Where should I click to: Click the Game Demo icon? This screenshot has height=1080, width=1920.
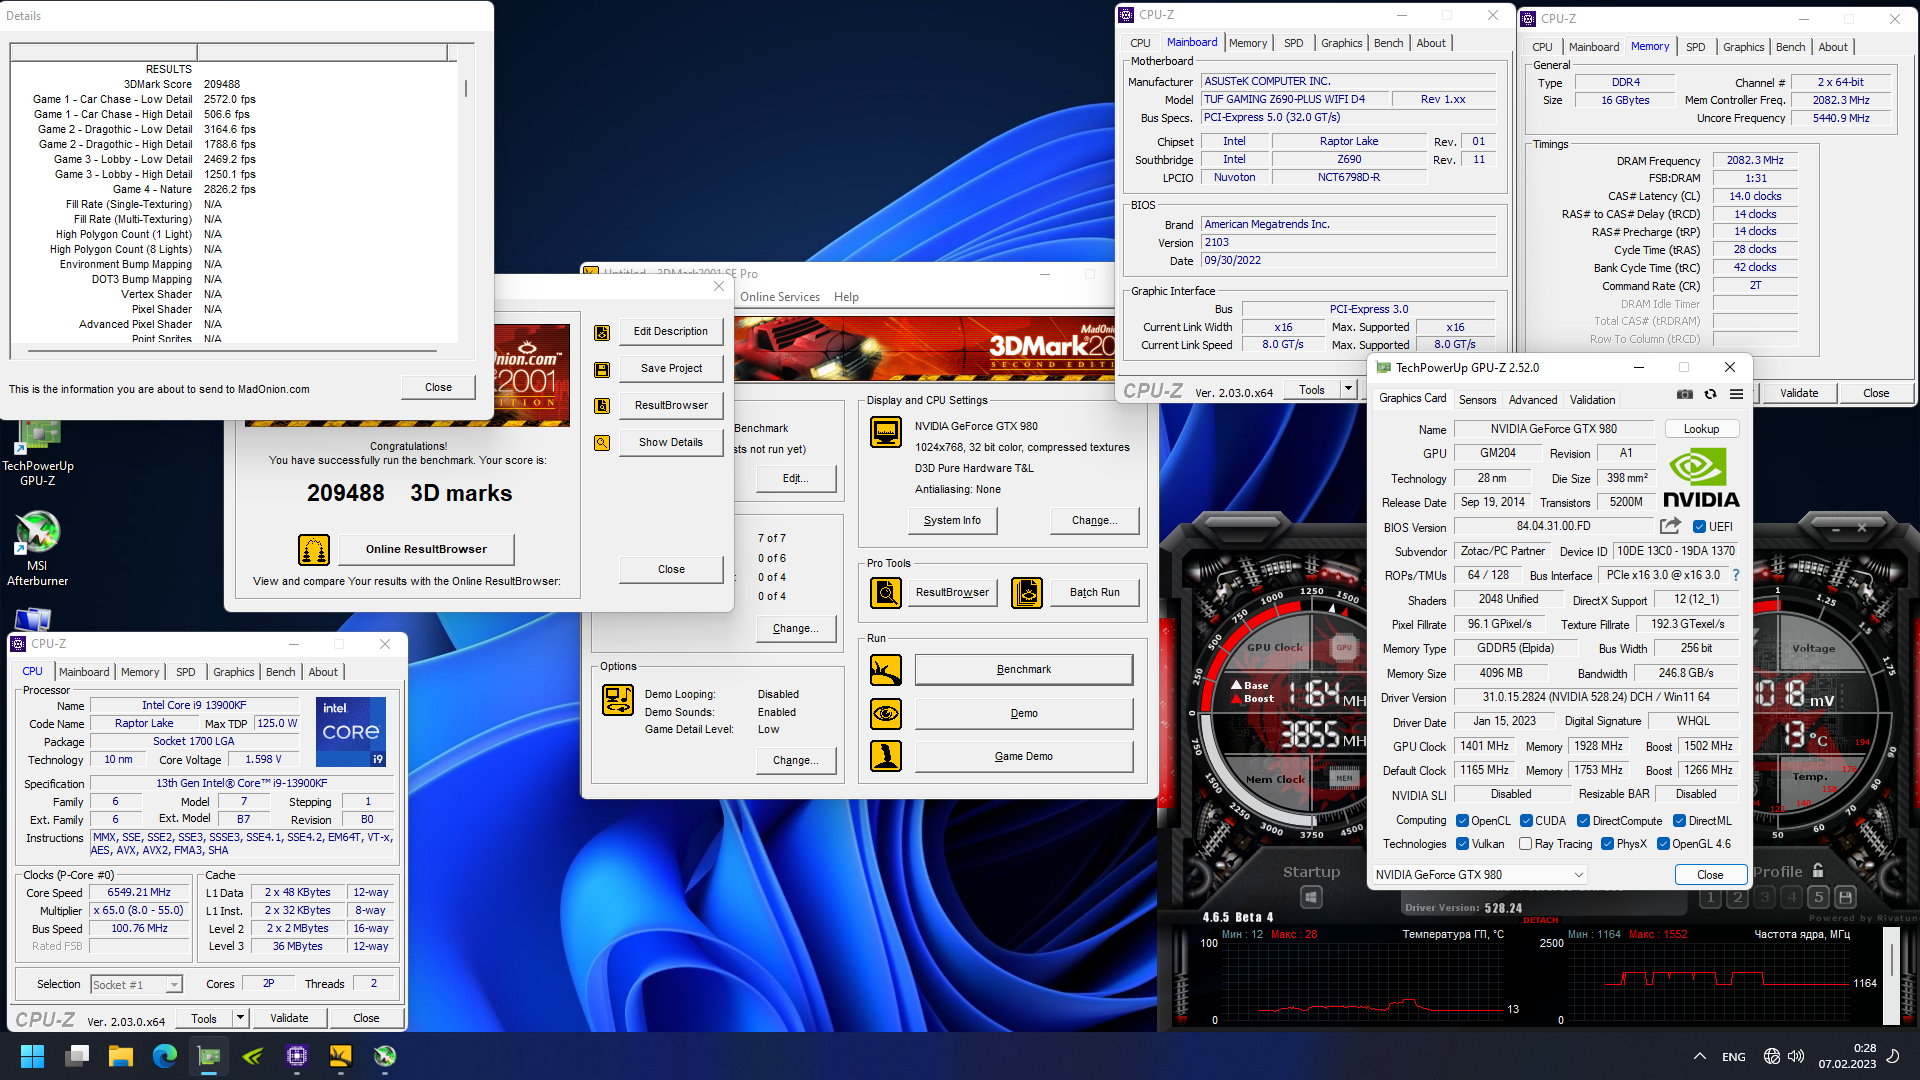tap(886, 757)
